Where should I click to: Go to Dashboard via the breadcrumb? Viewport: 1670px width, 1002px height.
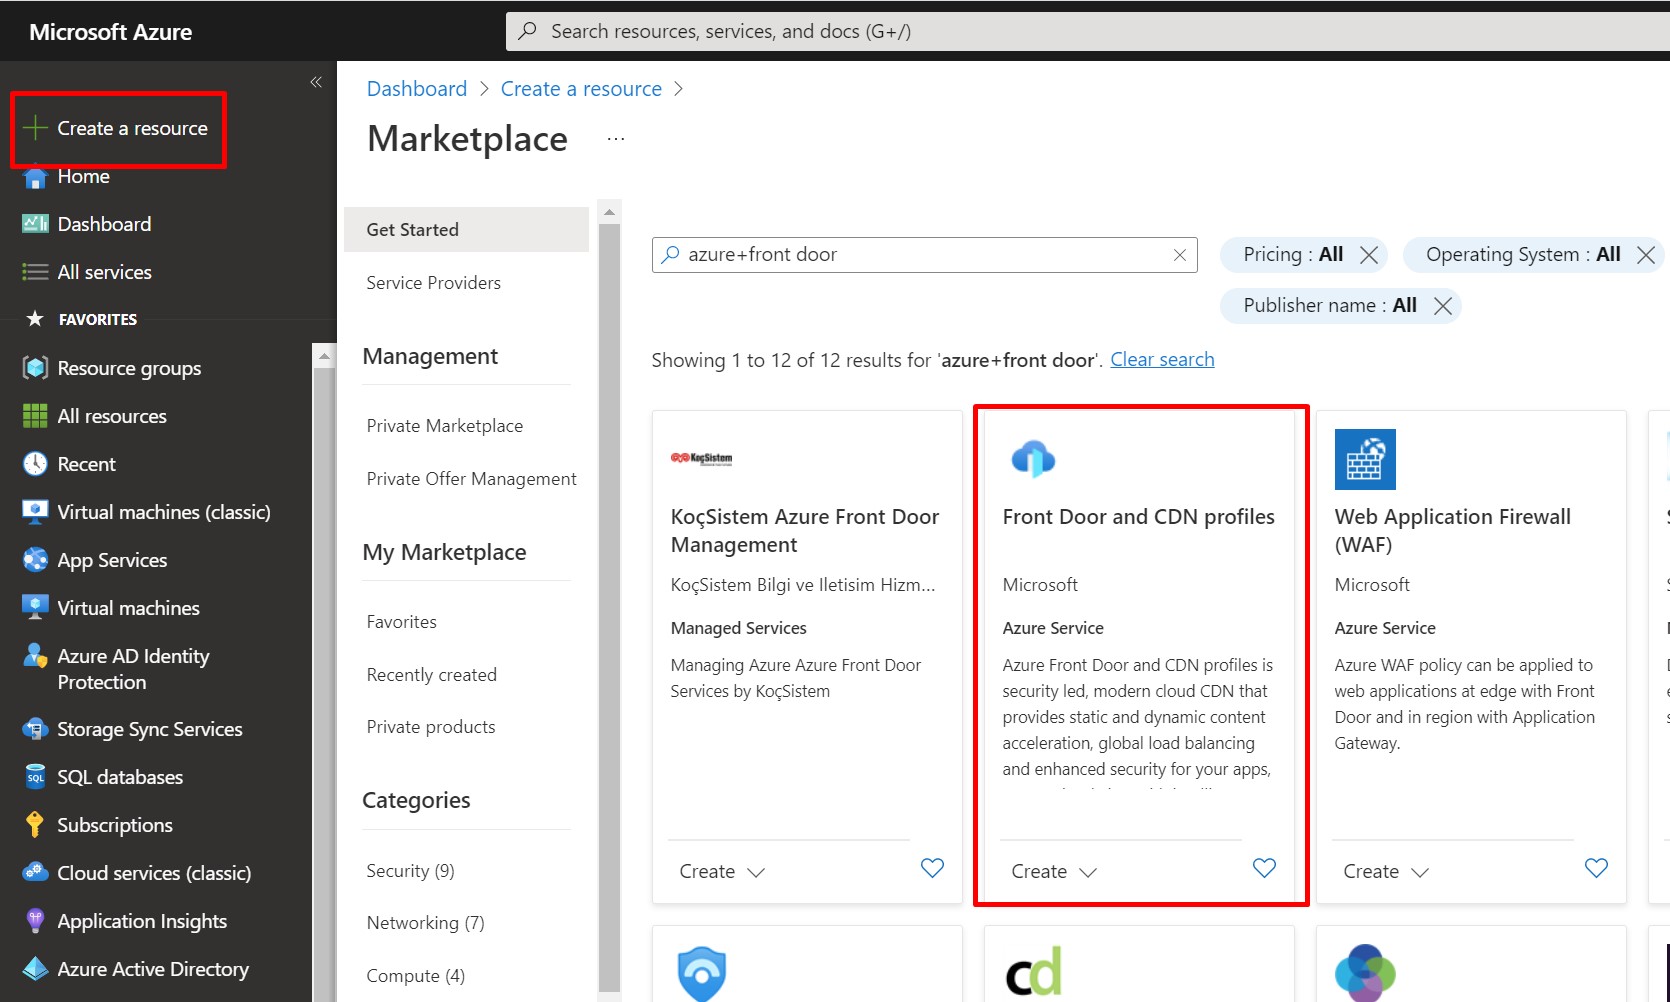[416, 89]
